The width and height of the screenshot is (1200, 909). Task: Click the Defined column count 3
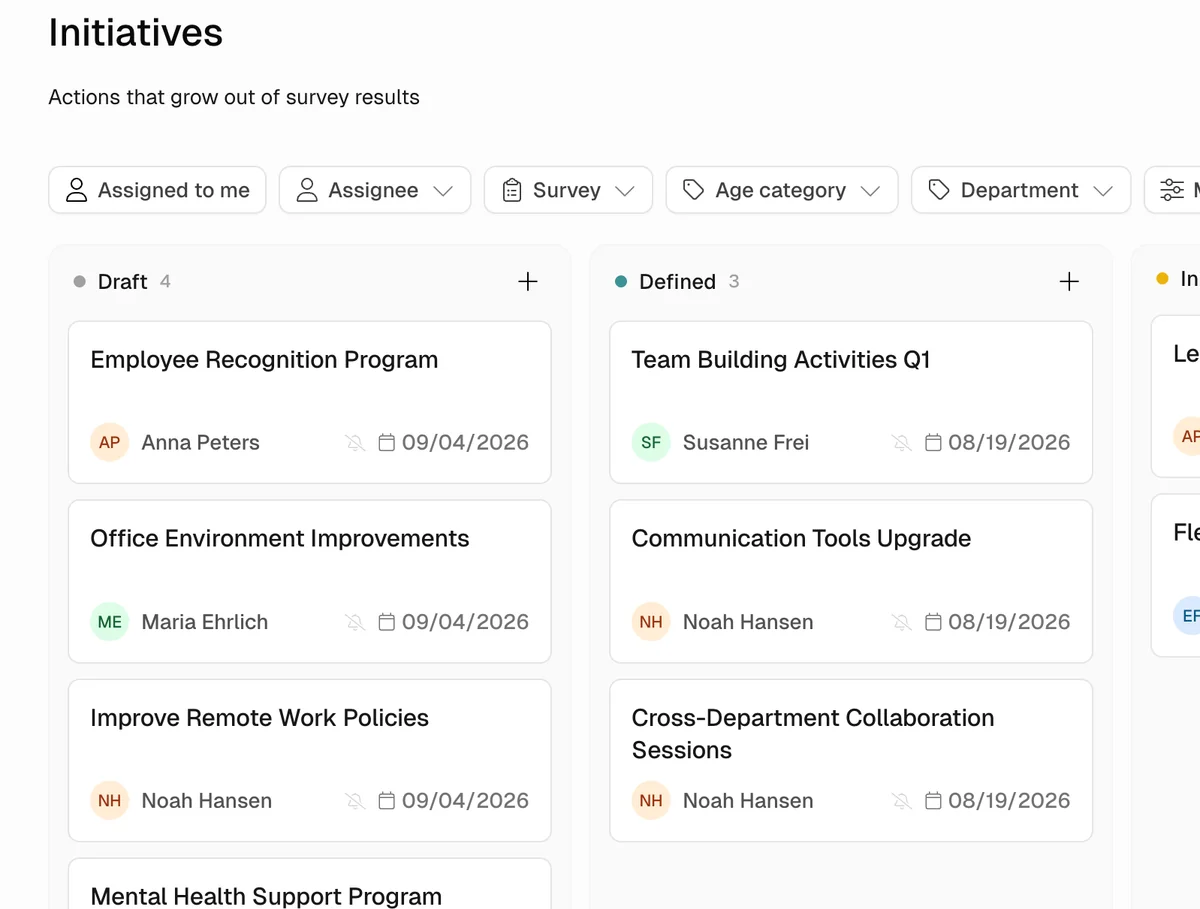click(x=734, y=282)
